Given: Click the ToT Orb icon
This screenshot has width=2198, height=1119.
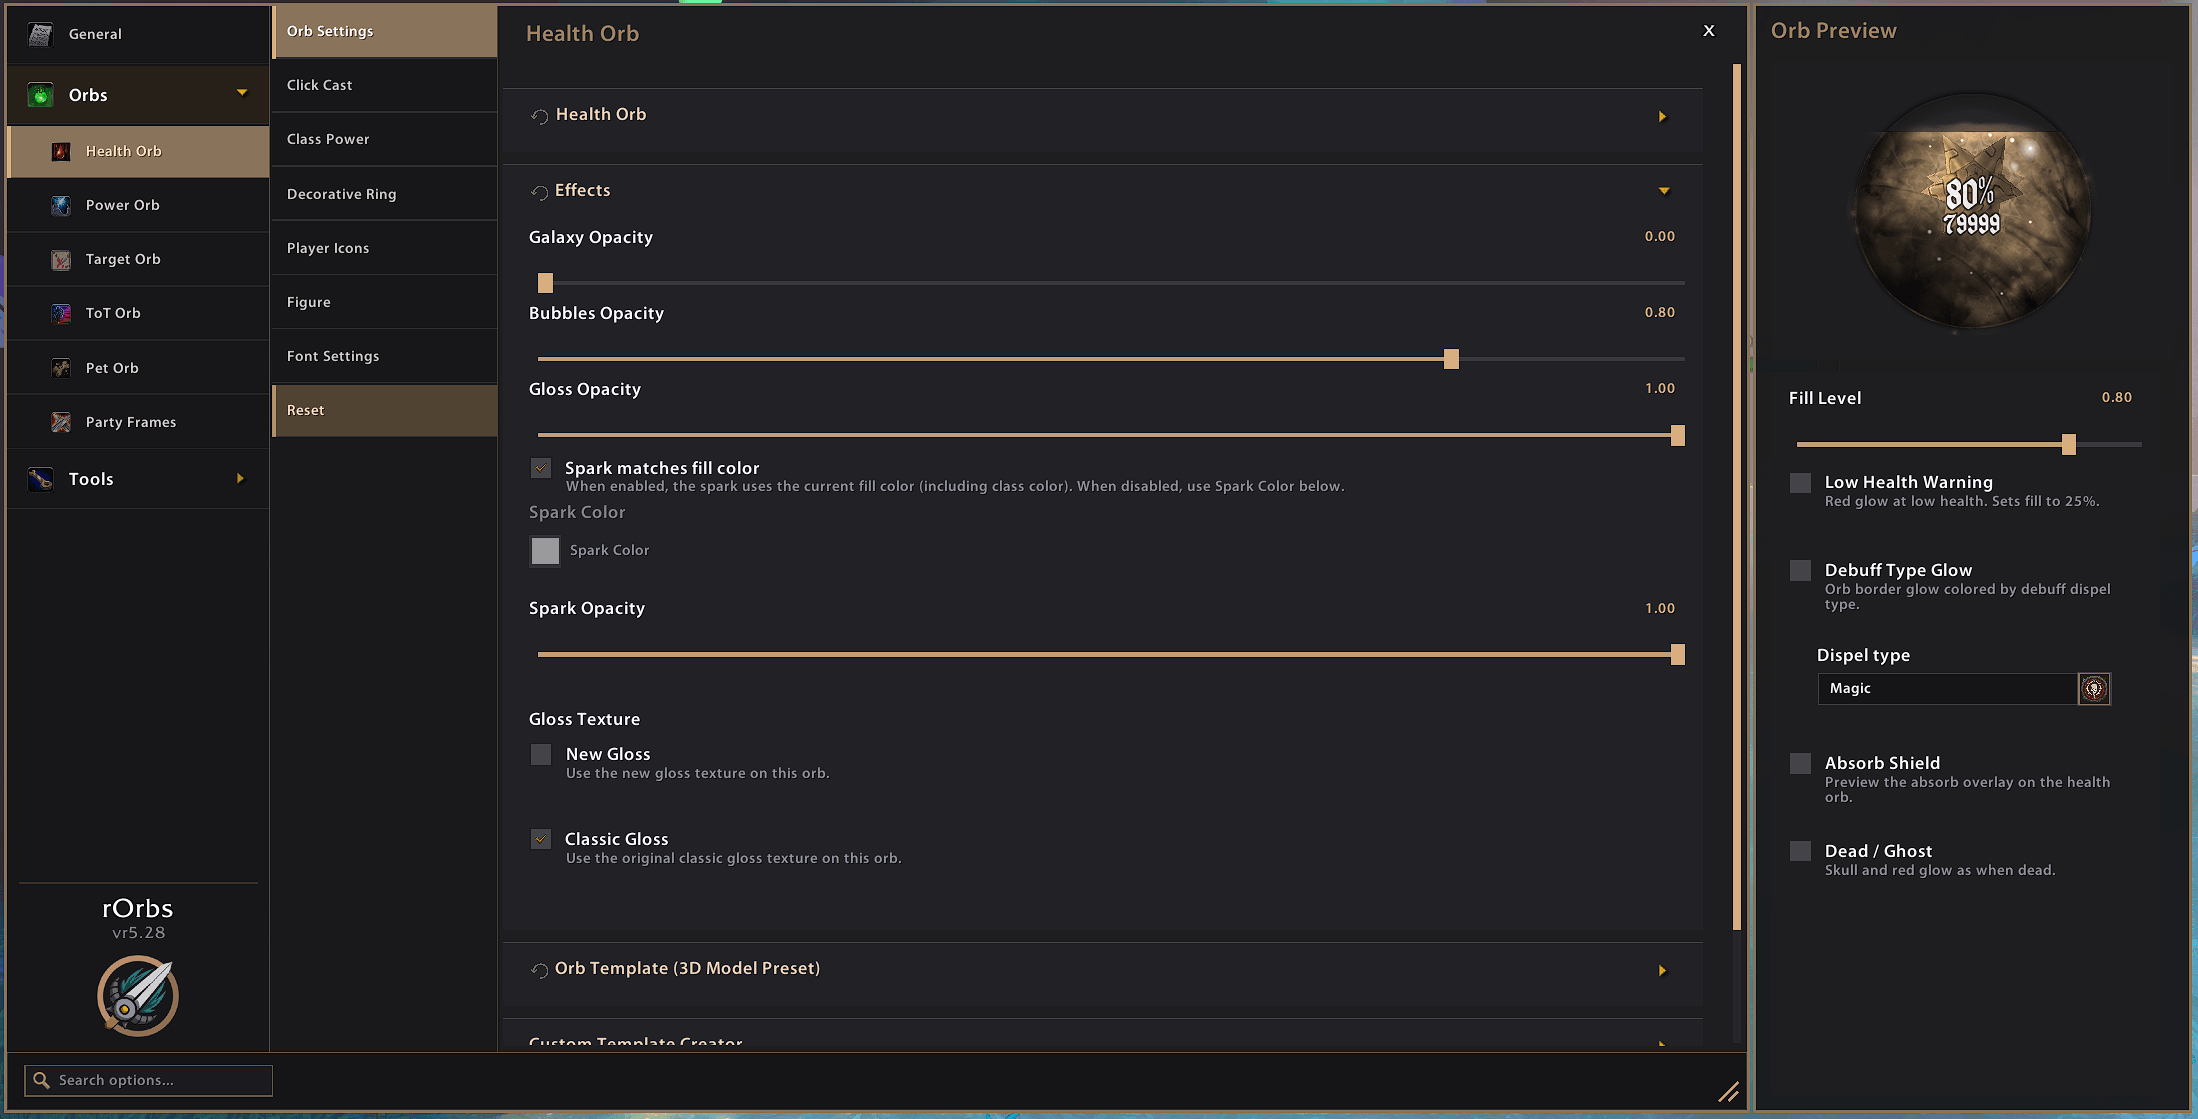Looking at the screenshot, I should pyautogui.click(x=61, y=314).
